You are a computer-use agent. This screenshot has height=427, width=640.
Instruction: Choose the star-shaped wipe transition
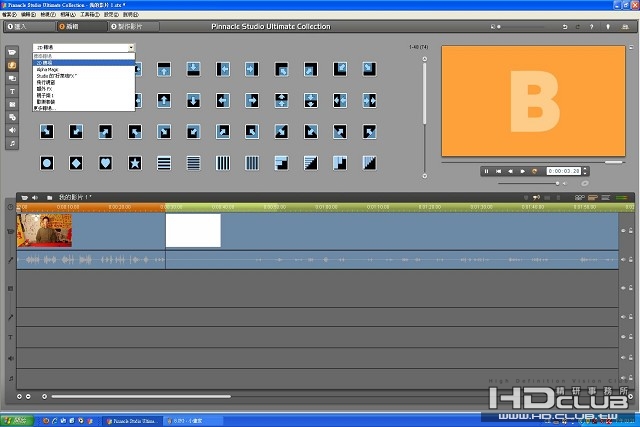tap(135, 163)
